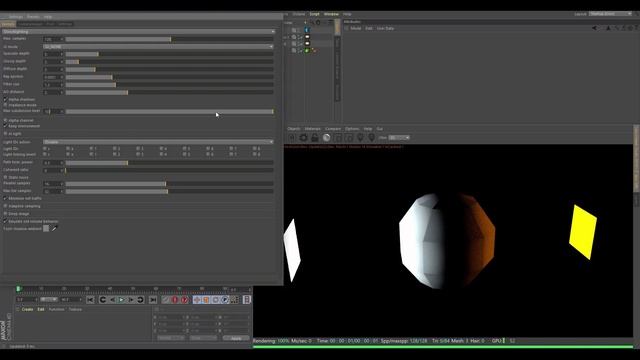Click Parallel samples stepper arrows

point(62,184)
